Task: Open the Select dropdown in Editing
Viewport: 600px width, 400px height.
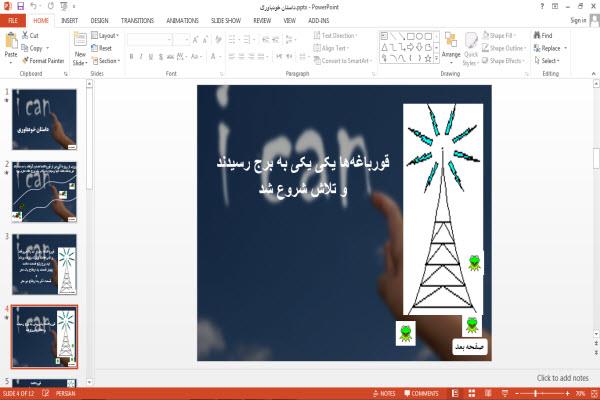Action: coord(547,61)
